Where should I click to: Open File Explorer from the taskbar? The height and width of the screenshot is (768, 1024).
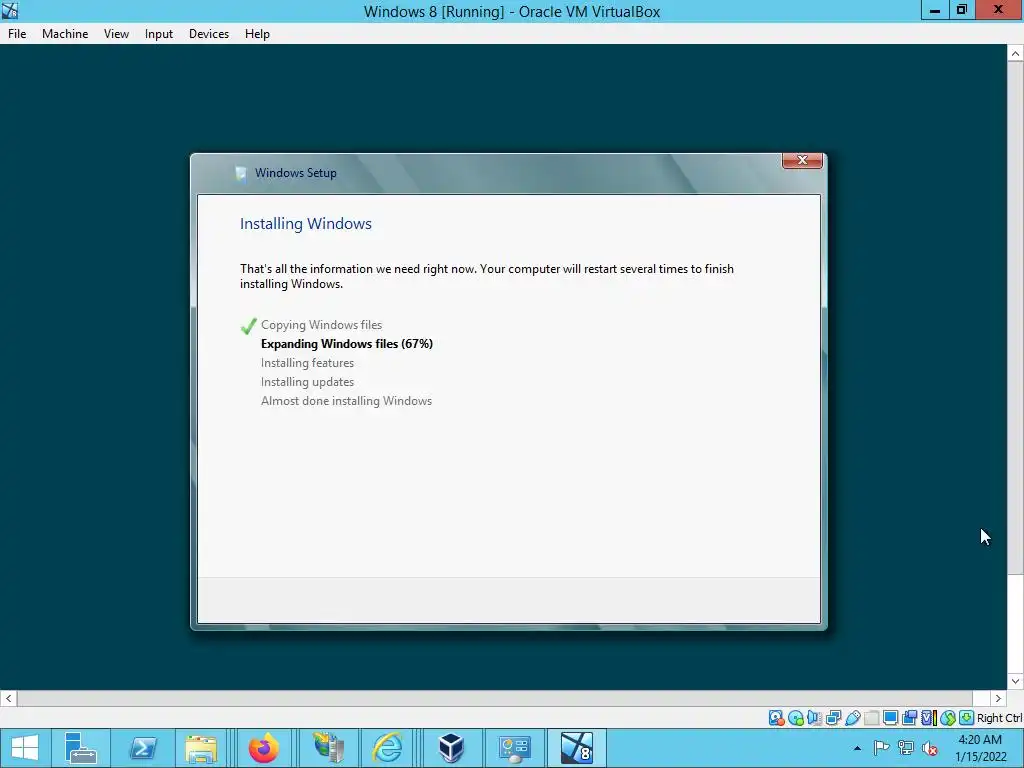tap(201, 748)
